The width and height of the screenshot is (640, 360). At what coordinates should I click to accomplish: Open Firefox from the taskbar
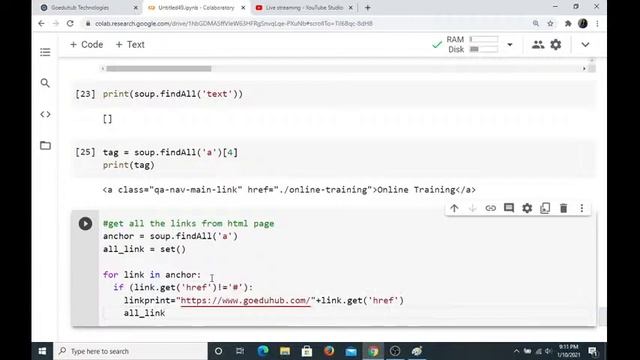[329, 351]
